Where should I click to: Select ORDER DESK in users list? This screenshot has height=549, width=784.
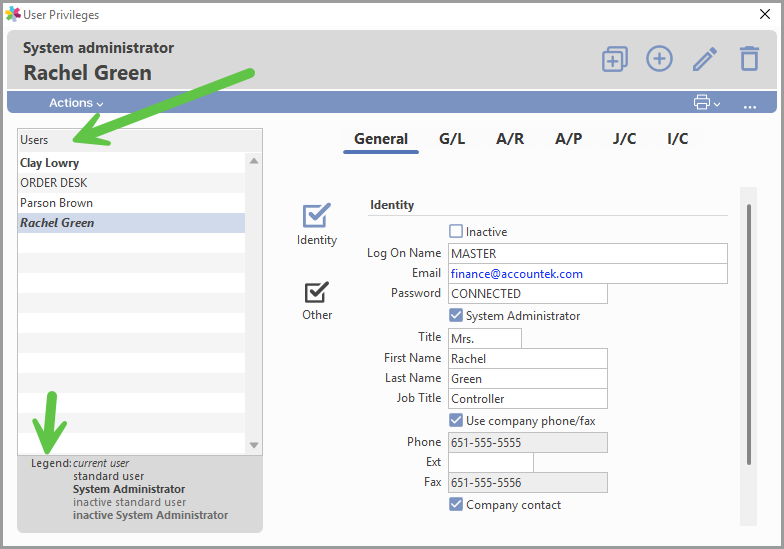tap(132, 183)
